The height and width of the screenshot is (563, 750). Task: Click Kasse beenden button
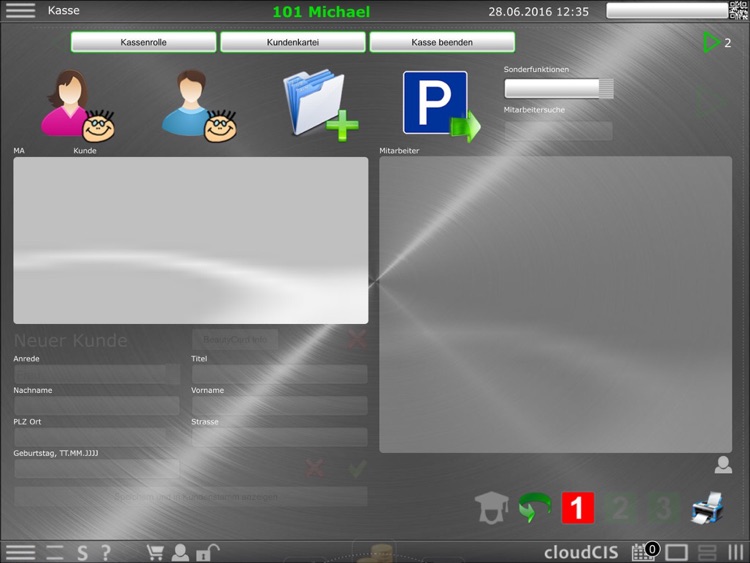coord(442,42)
